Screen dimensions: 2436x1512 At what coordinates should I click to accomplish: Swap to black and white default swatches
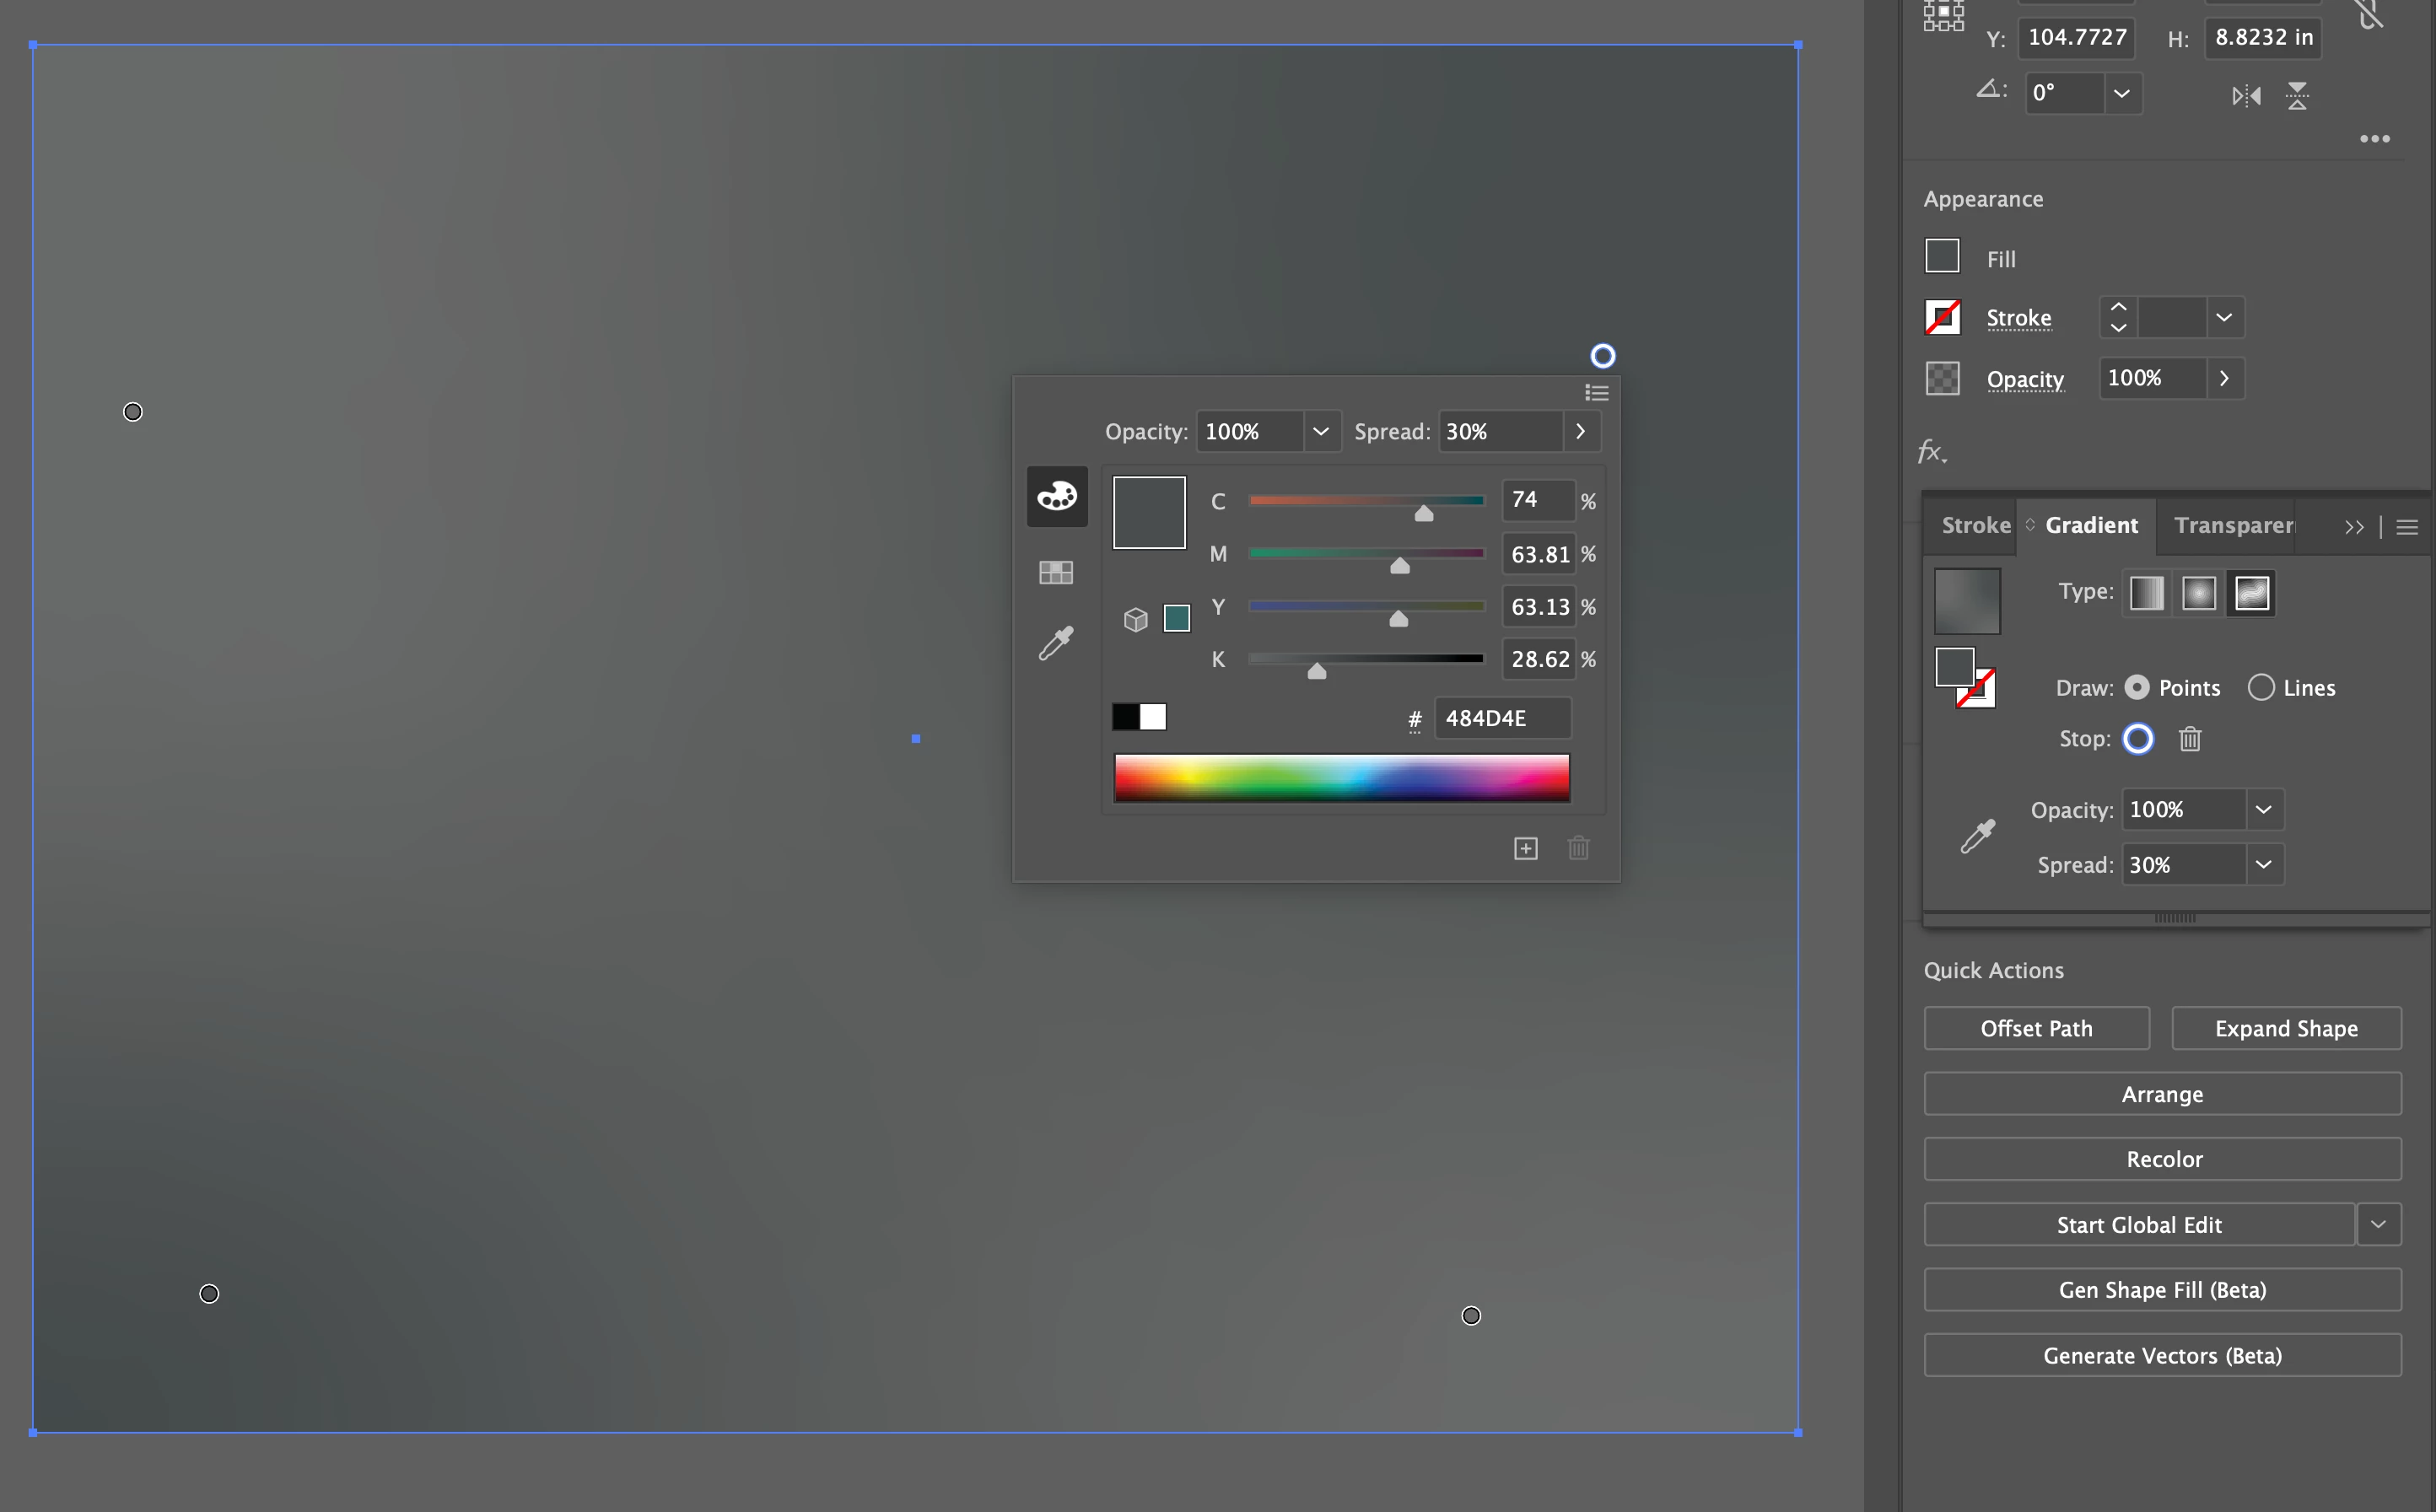coord(1139,717)
